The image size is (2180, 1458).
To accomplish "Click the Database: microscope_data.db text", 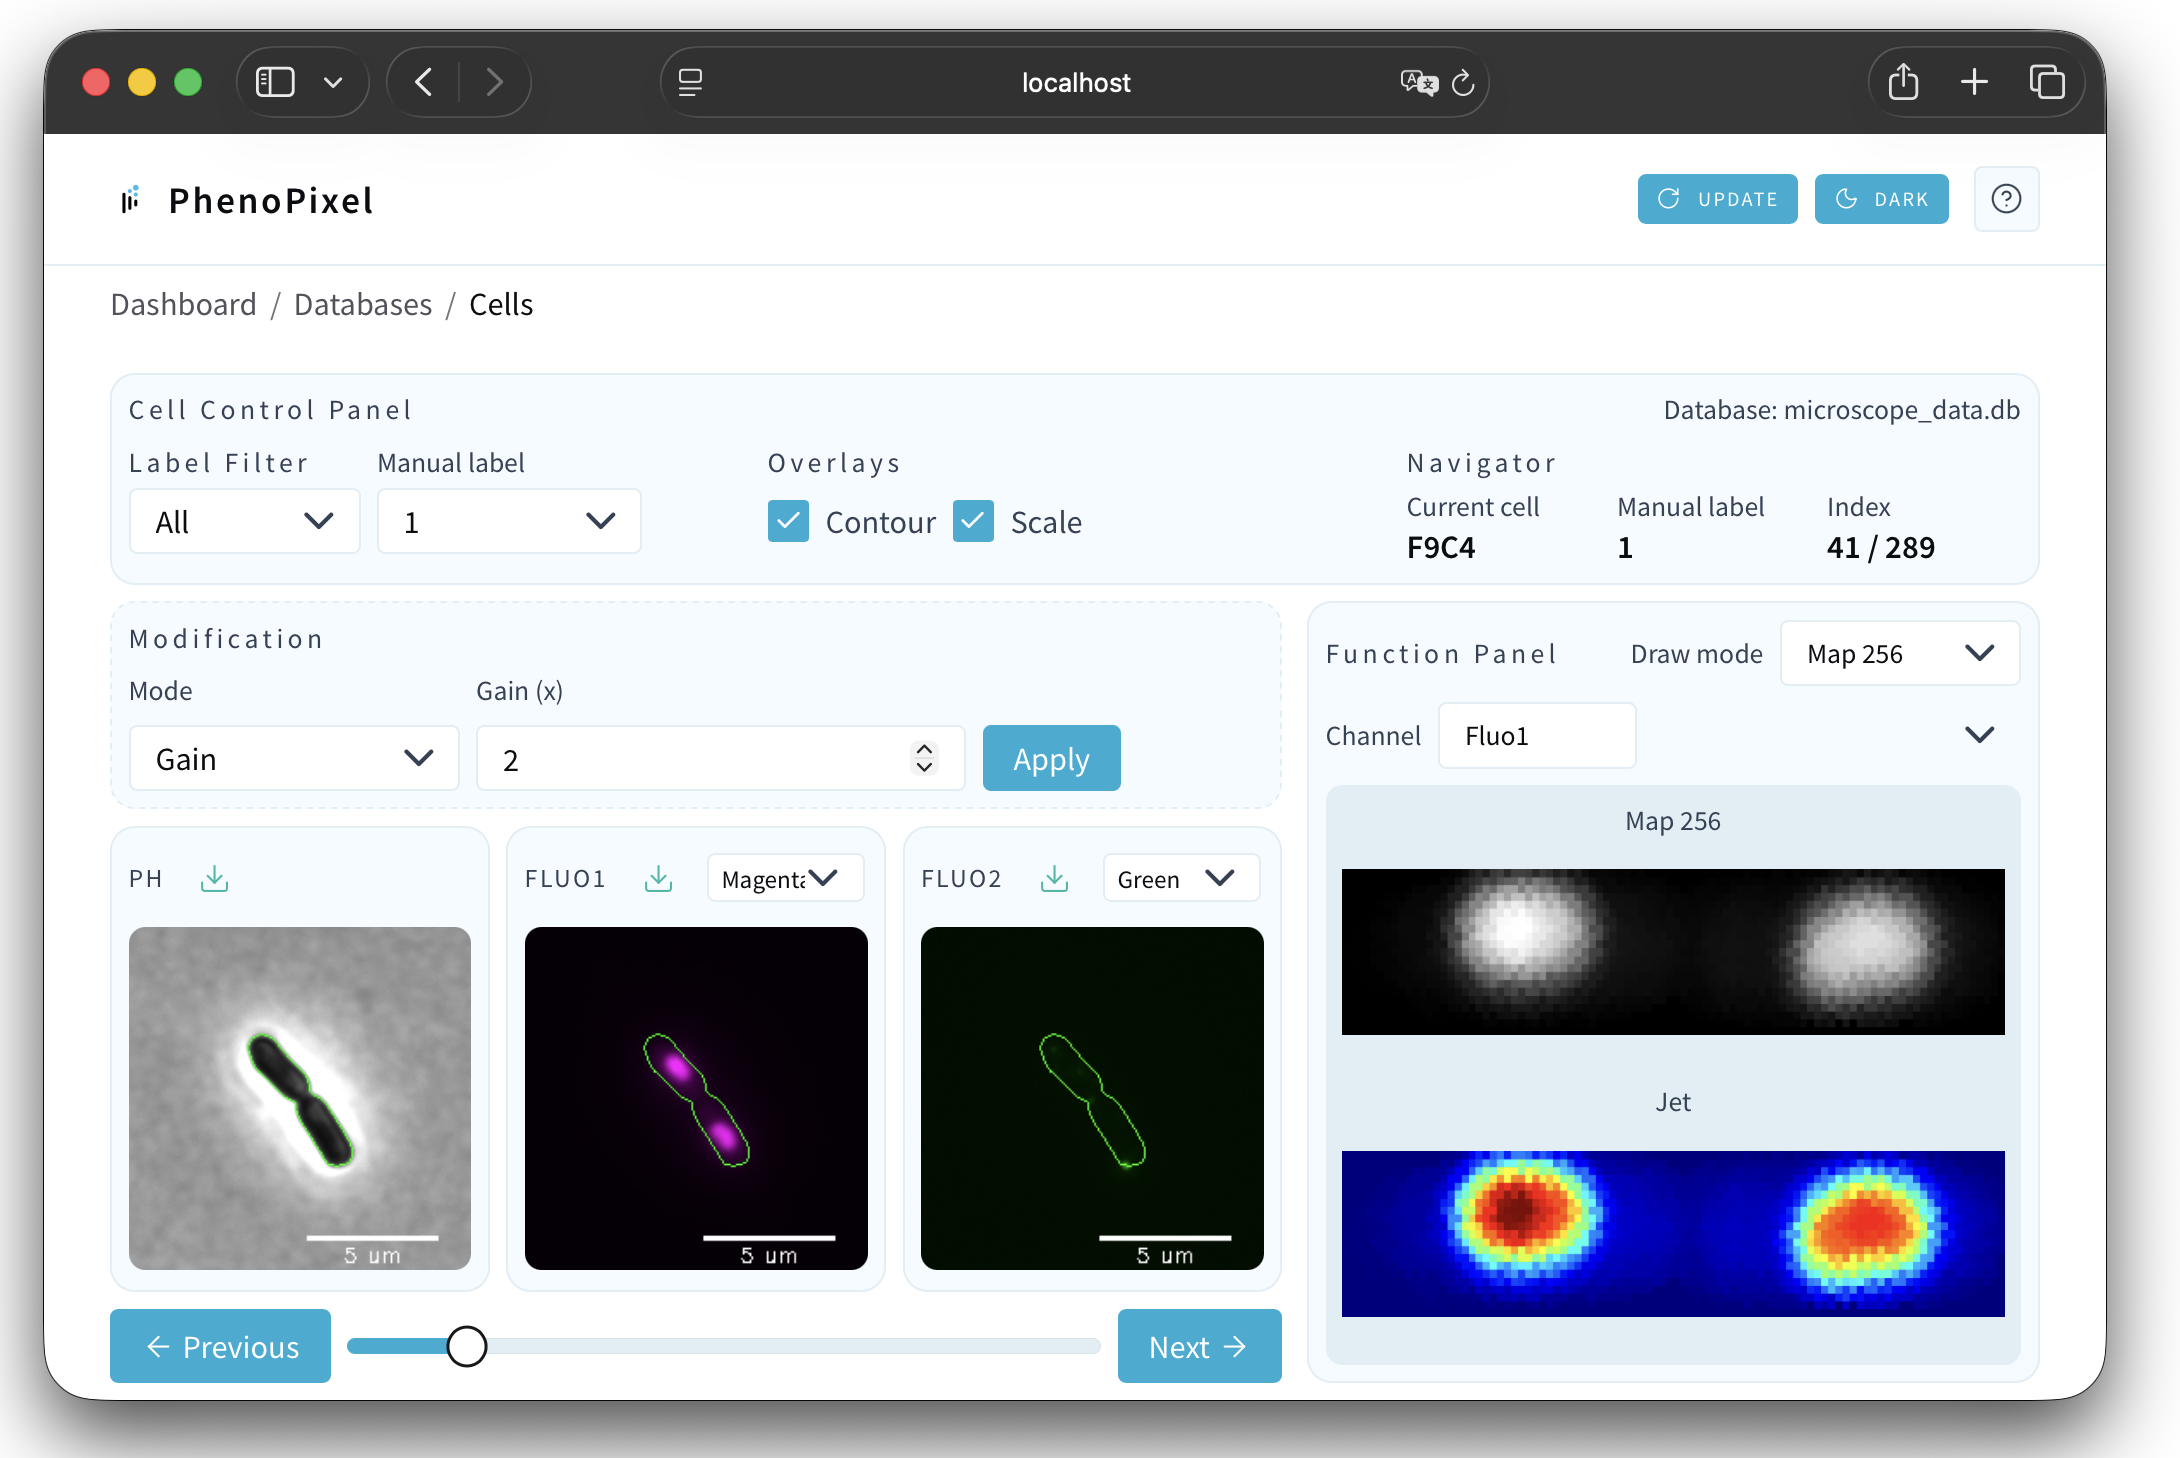I will [x=1841, y=410].
